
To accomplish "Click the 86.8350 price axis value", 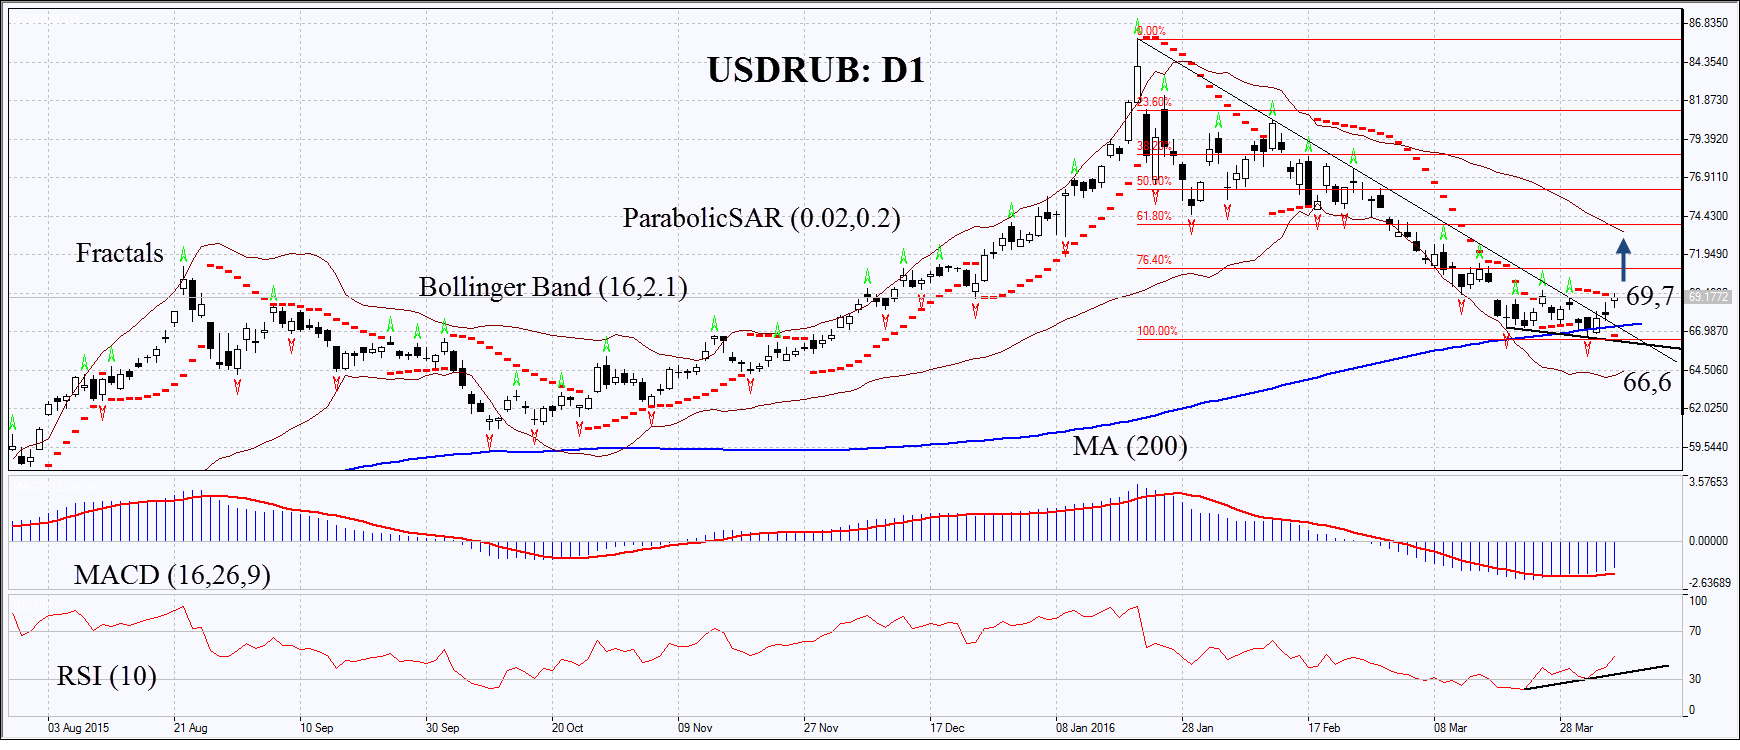I will [1708, 23].
